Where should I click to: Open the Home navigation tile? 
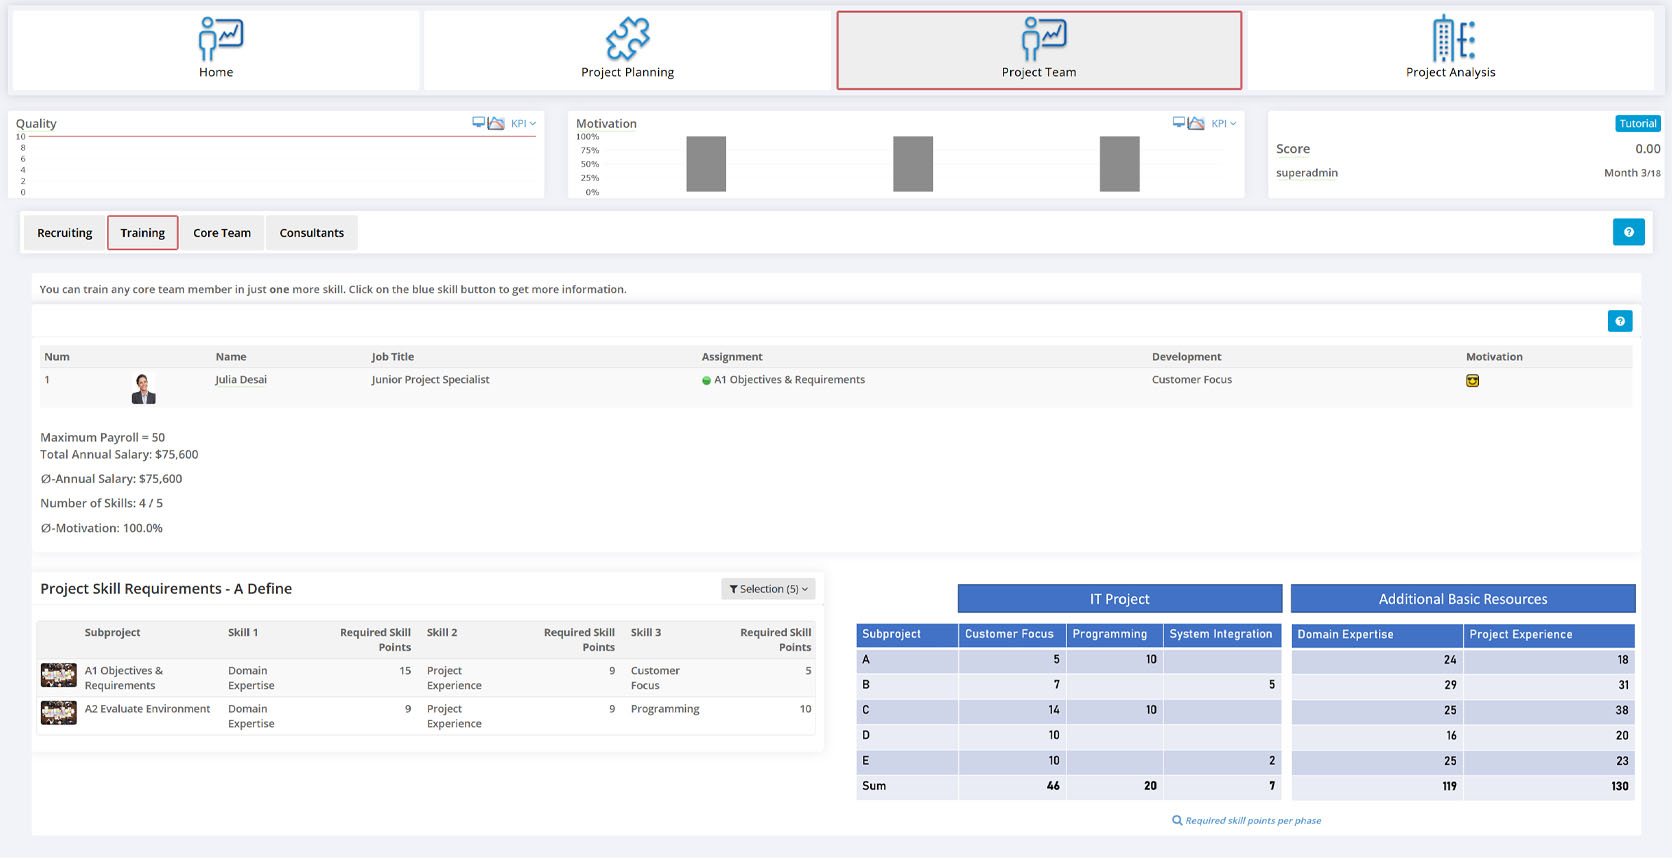tap(215, 50)
